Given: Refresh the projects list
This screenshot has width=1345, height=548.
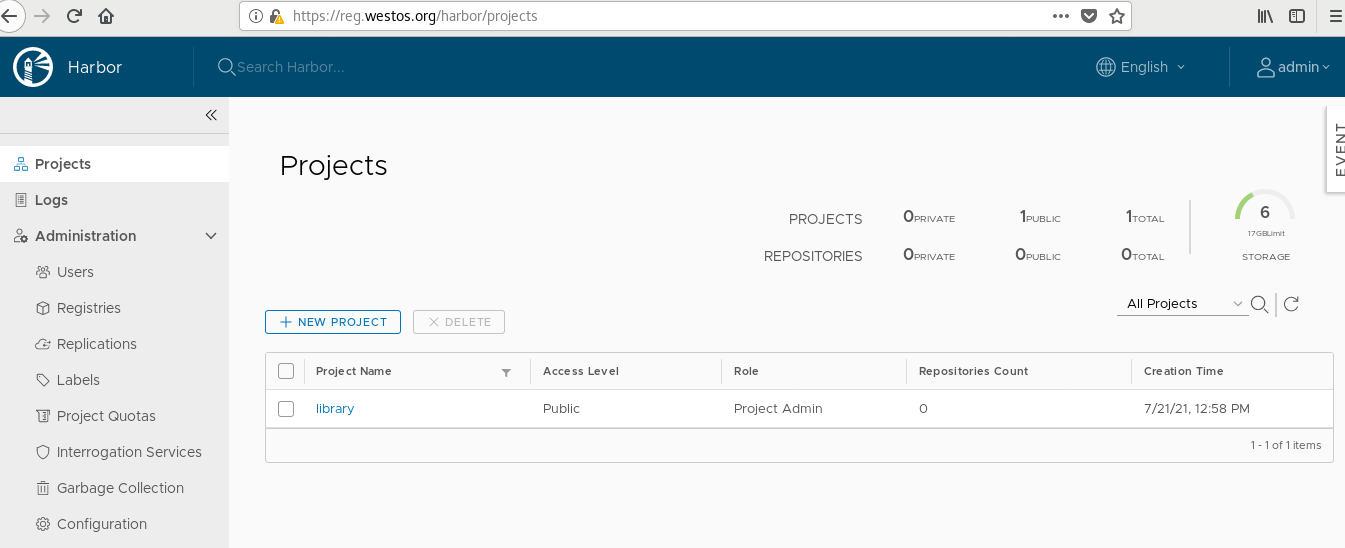Looking at the screenshot, I should point(1291,304).
